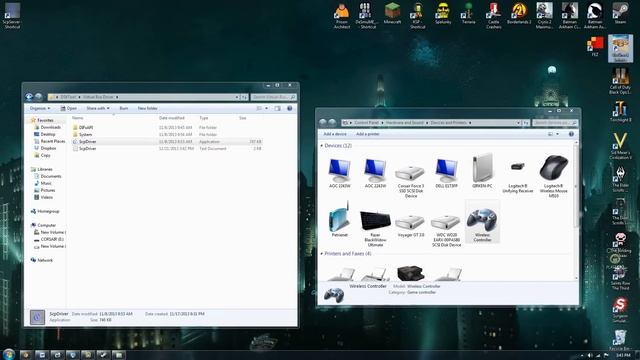Click the Explorer search box
The width and height of the screenshot is (640, 360).
[x=273, y=97]
